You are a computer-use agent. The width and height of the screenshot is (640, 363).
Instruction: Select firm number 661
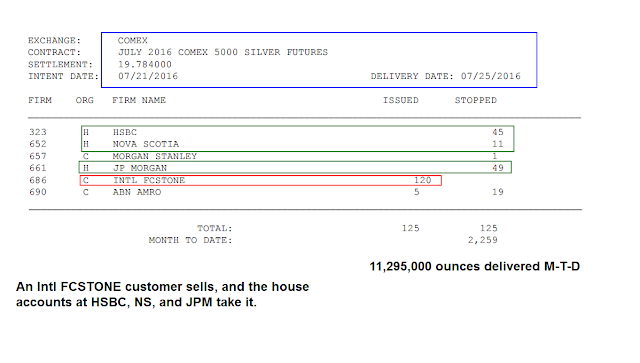tap(38, 168)
